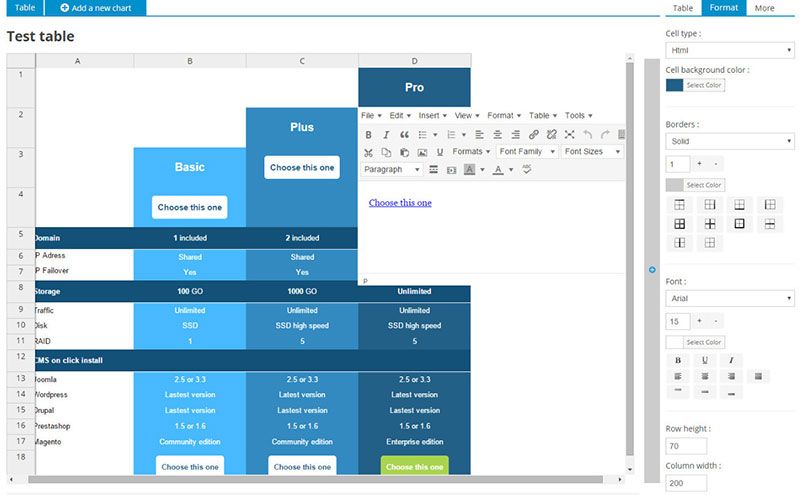Open the Font Family dropdown
This screenshot has width=800, height=495.
point(527,152)
